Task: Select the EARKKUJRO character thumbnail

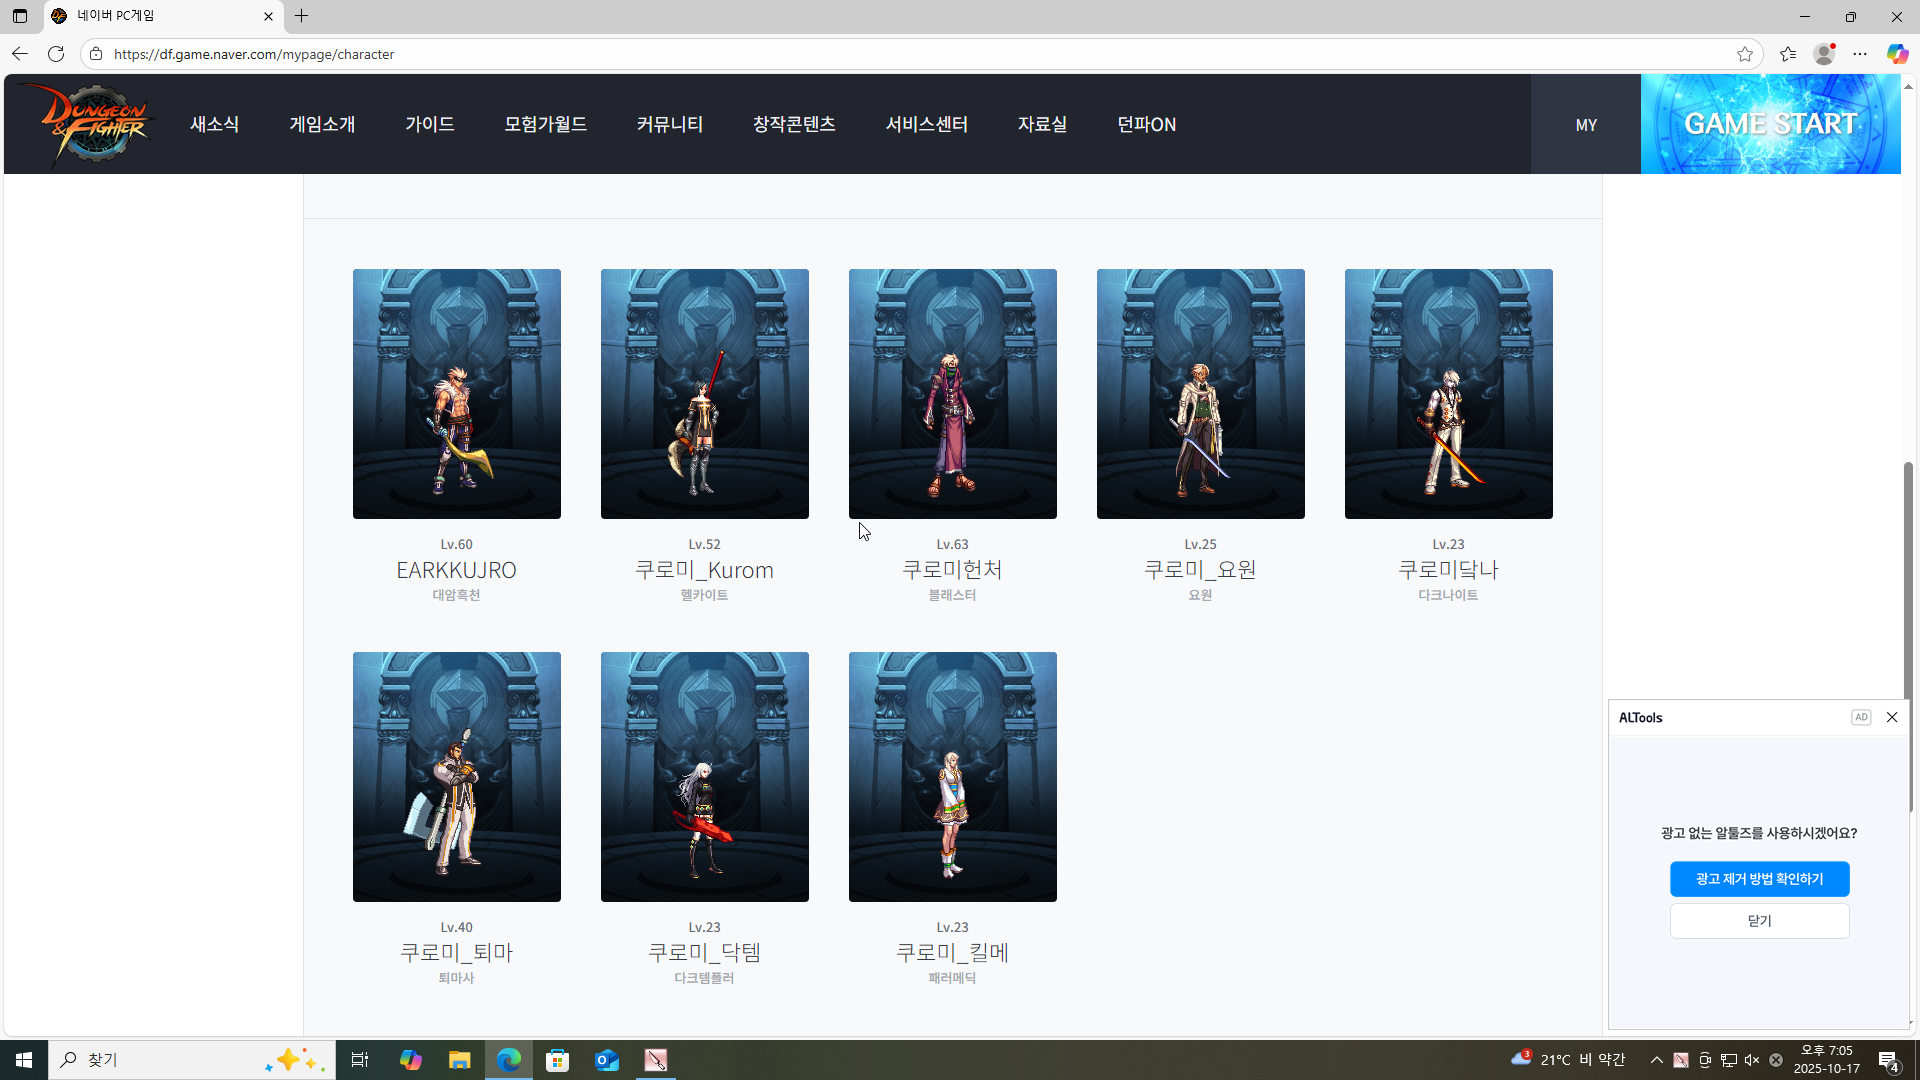Action: click(x=457, y=394)
